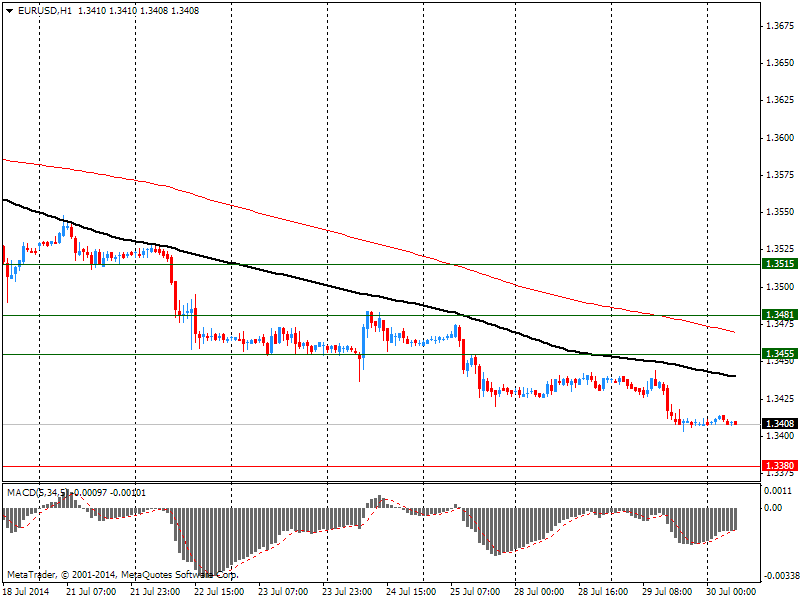Select the 1.3425 price scale value

pyautogui.click(x=781, y=398)
